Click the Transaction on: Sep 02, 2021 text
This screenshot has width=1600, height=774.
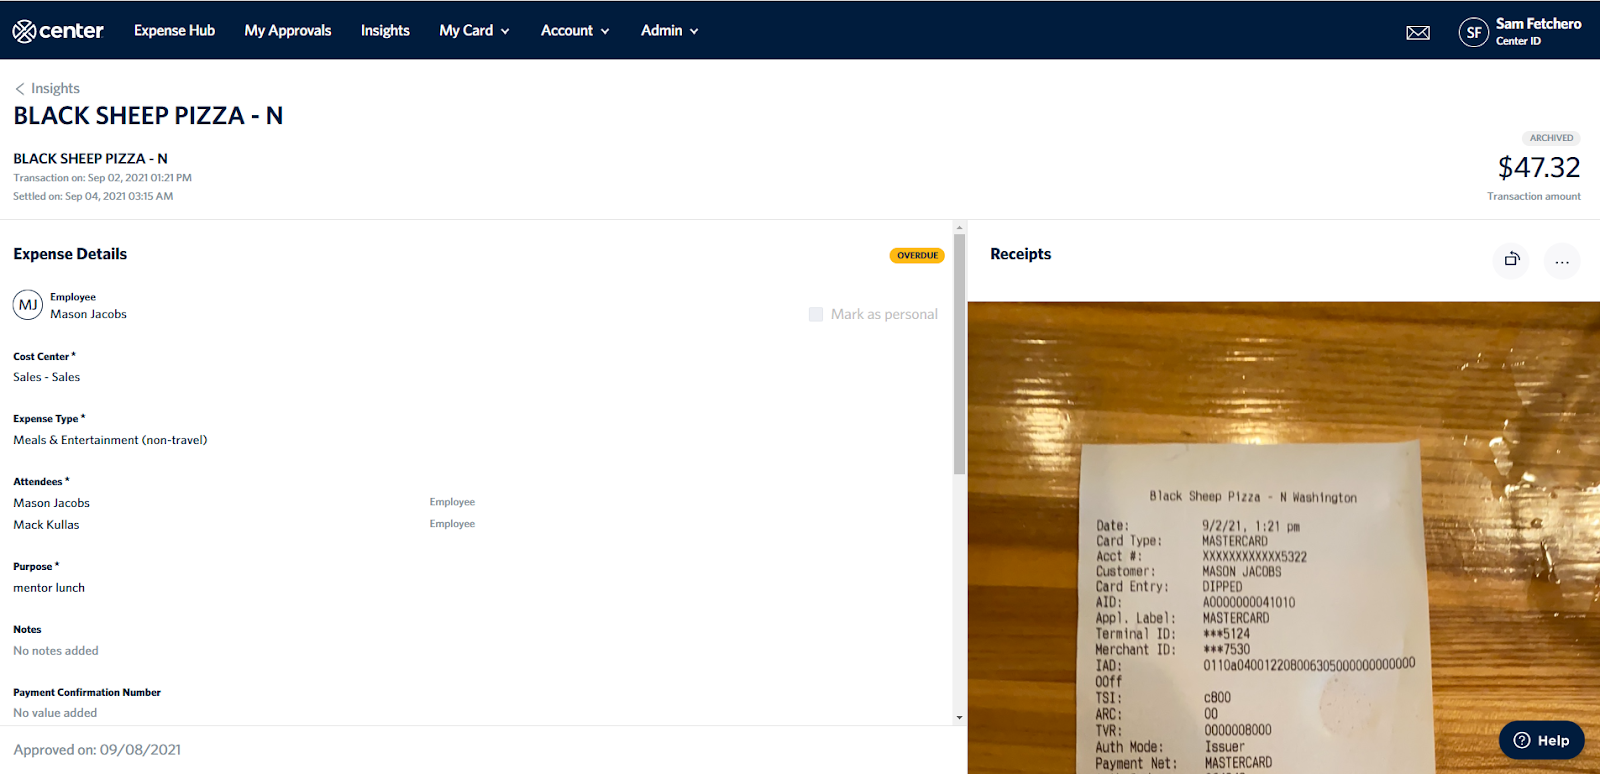click(102, 178)
